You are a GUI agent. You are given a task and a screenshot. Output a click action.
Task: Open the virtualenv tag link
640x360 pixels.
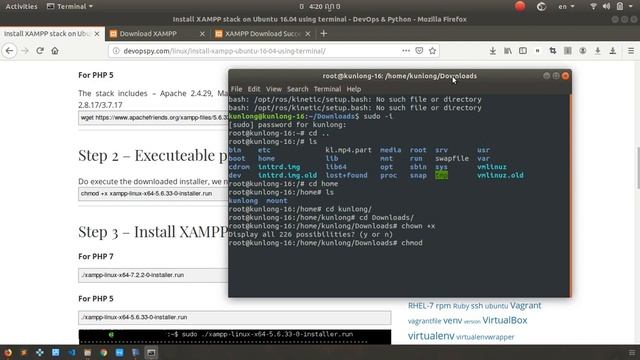[431, 336]
